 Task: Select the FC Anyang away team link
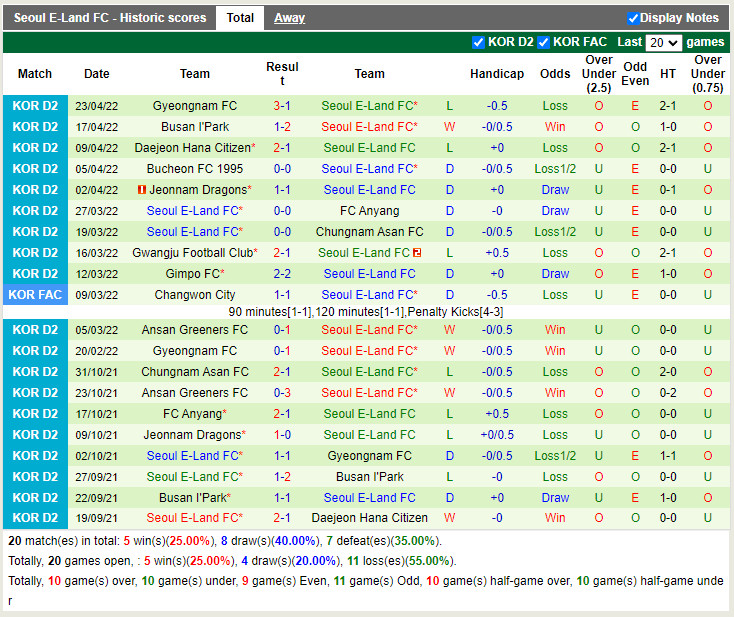(369, 211)
